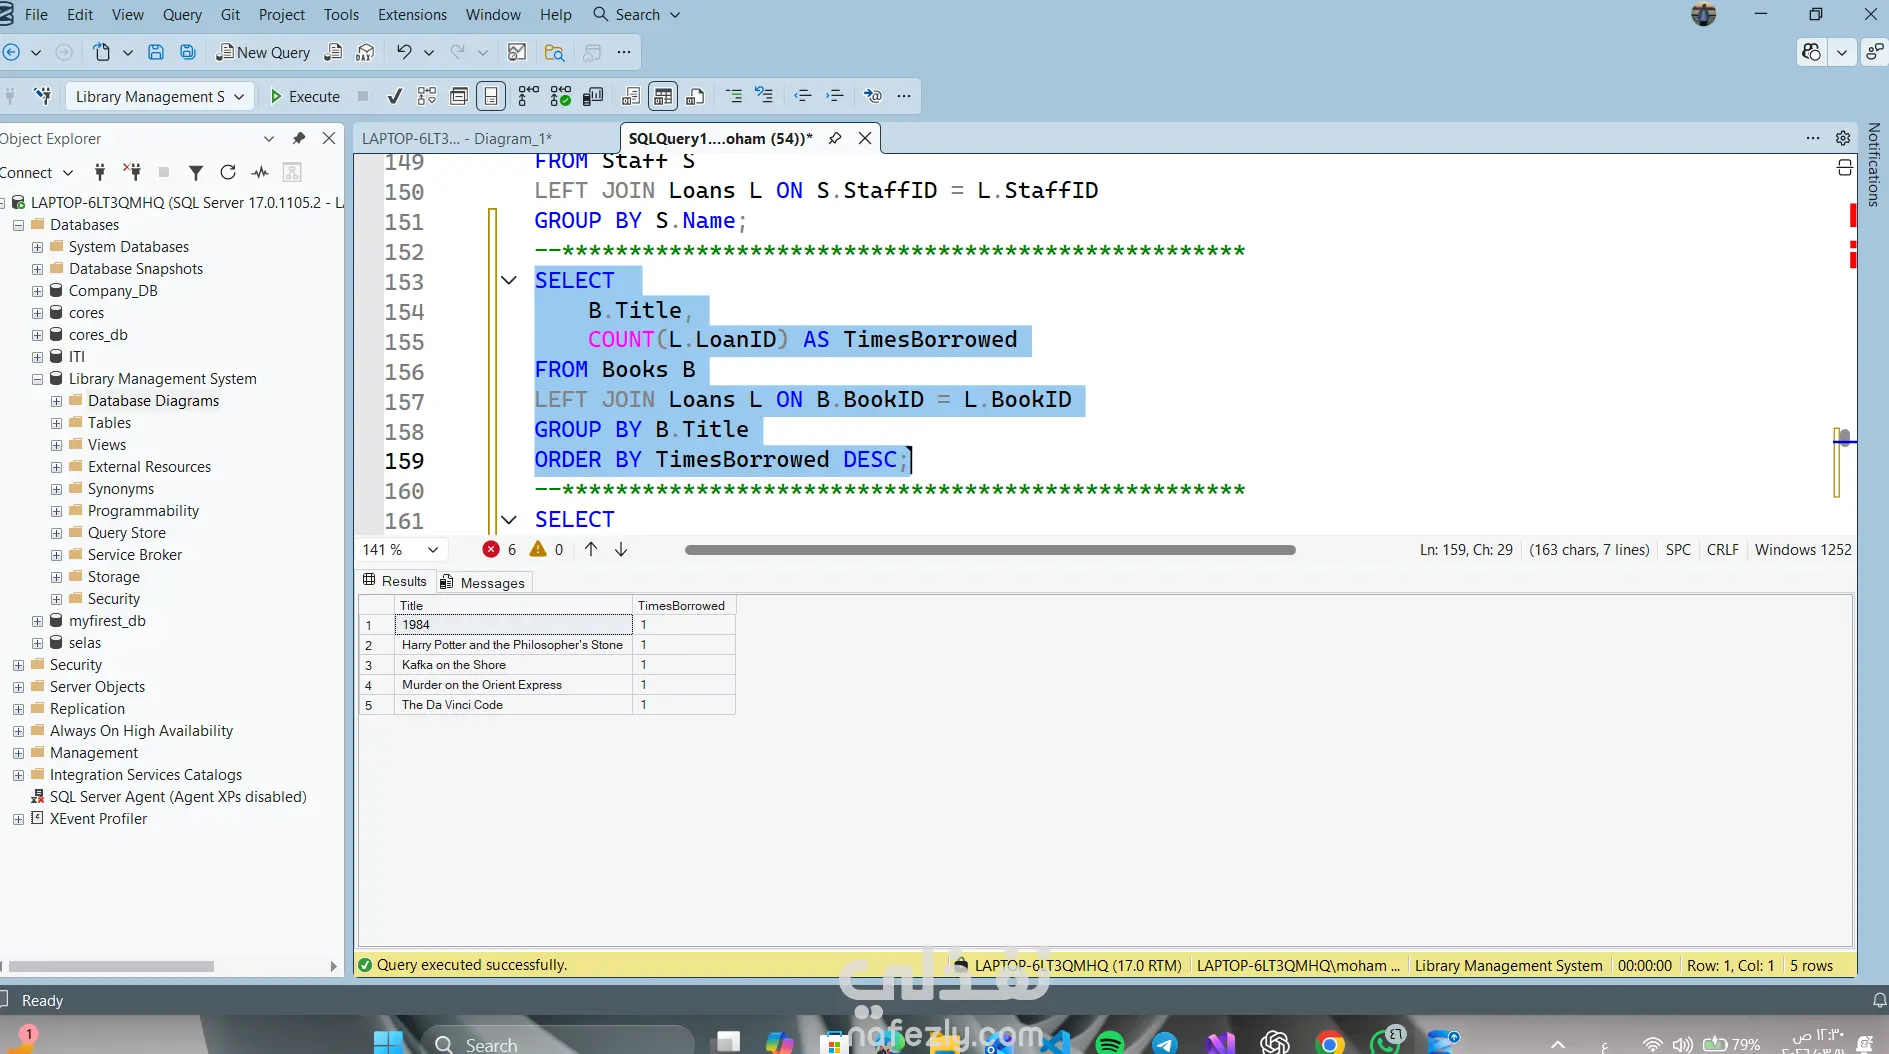Toggle Results to Grid output mode
Screen dimensions: 1889x1054
[663, 96]
